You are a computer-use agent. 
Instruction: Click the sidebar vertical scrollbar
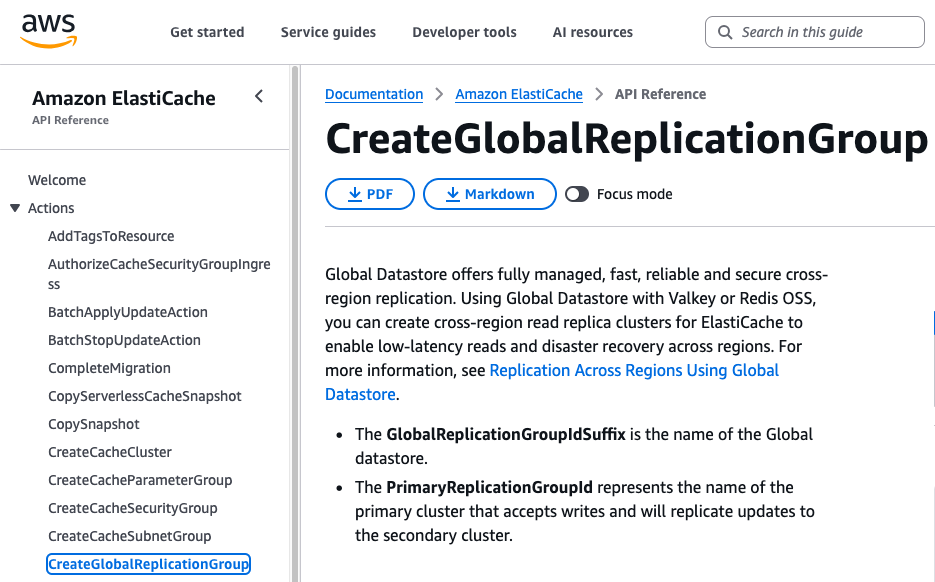[x=295, y=323]
